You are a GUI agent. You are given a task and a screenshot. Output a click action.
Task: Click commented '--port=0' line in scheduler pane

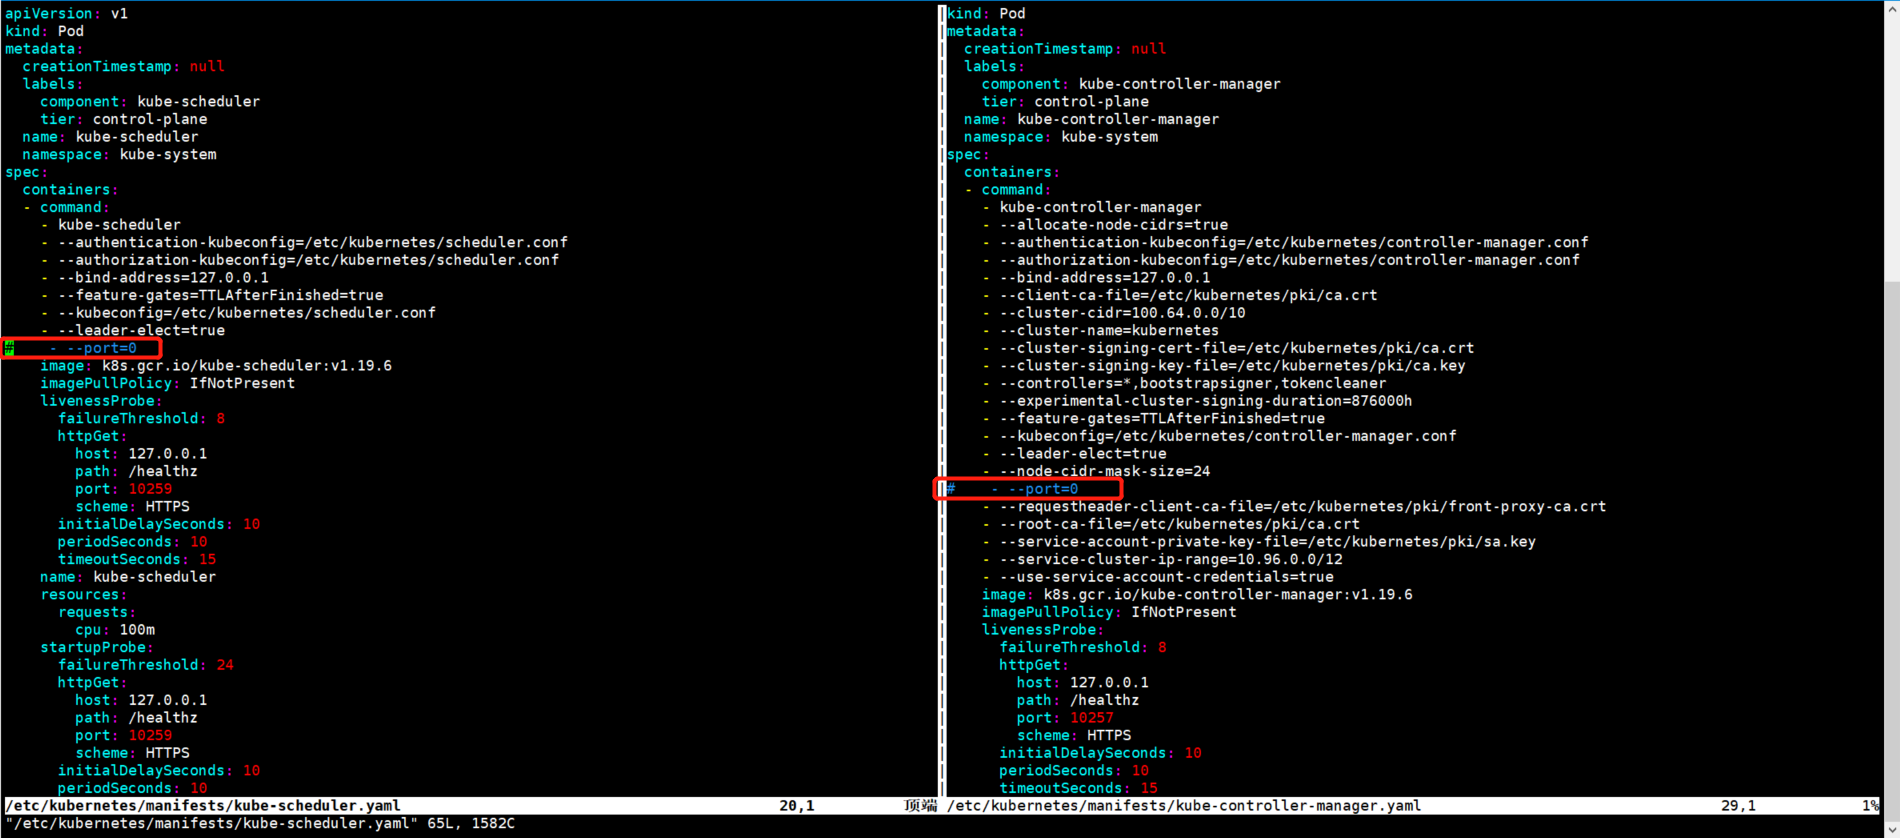click(71, 348)
